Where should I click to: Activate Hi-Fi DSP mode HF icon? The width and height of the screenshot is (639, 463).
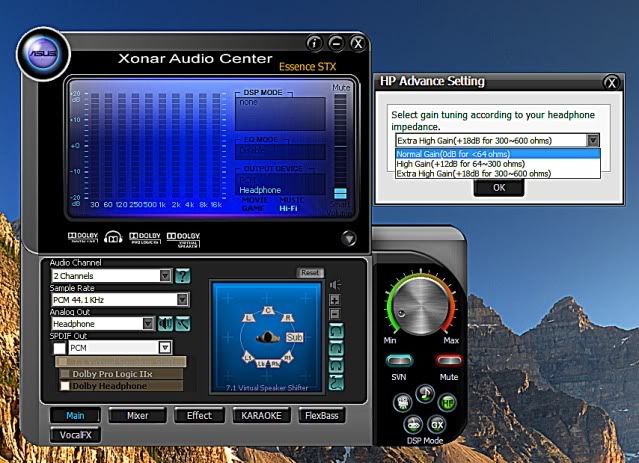click(447, 403)
